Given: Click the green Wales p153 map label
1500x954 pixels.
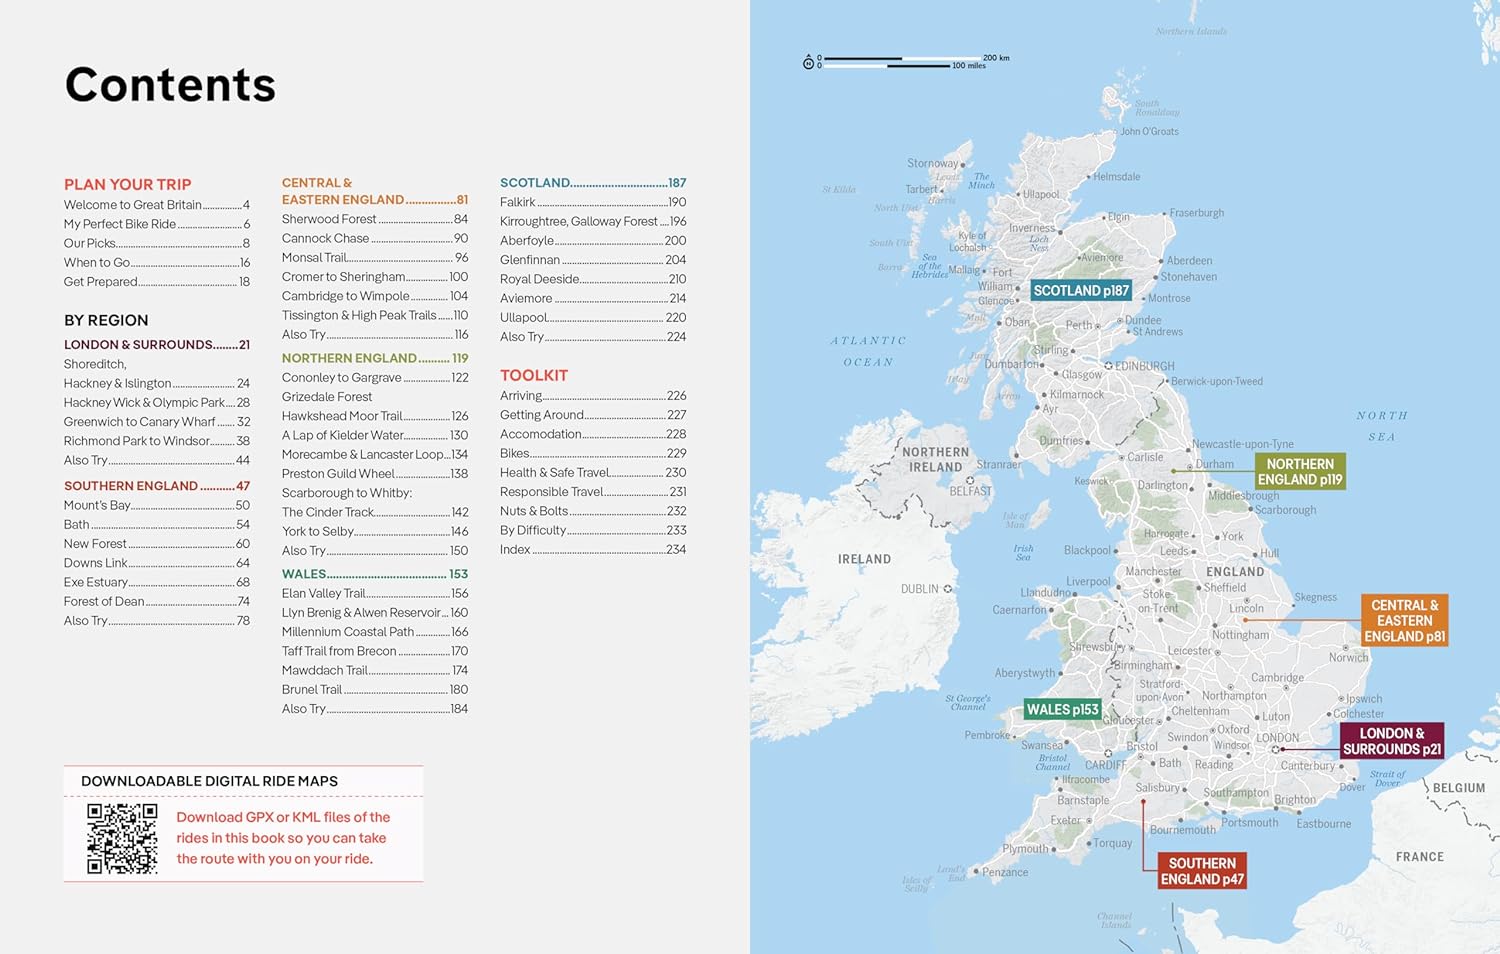Looking at the screenshot, I should click(x=1062, y=710).
